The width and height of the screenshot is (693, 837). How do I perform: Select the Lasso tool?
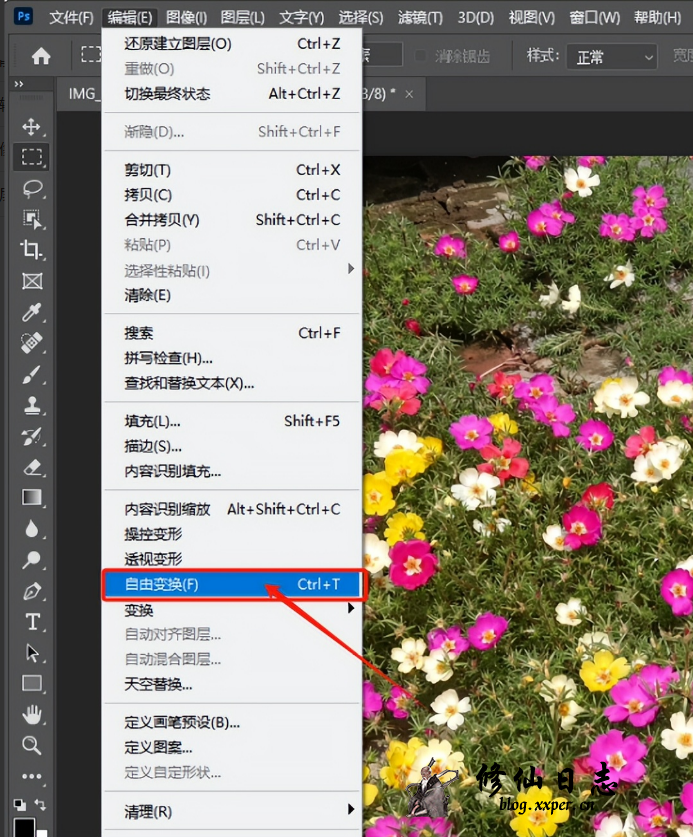click(x=32, y=188)
